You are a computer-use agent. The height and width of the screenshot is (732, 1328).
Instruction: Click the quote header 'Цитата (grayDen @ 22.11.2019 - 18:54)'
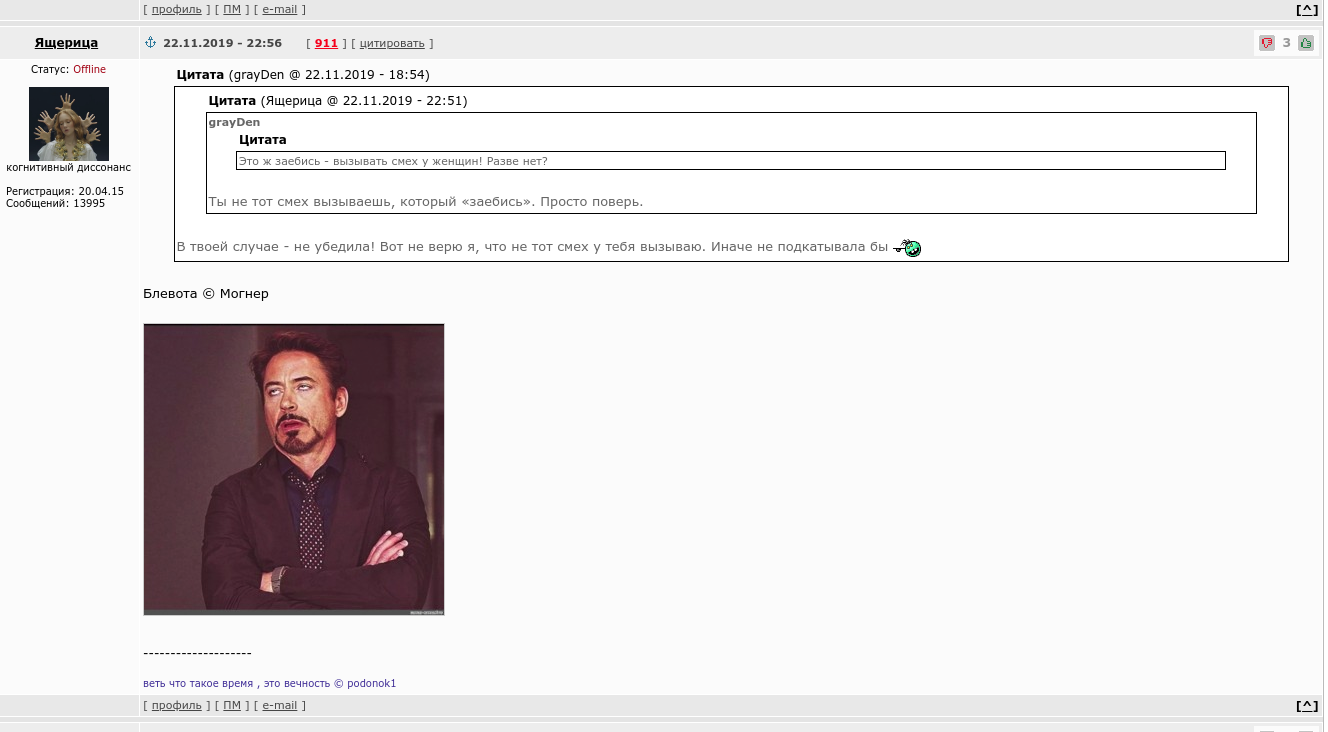[303, 75]
